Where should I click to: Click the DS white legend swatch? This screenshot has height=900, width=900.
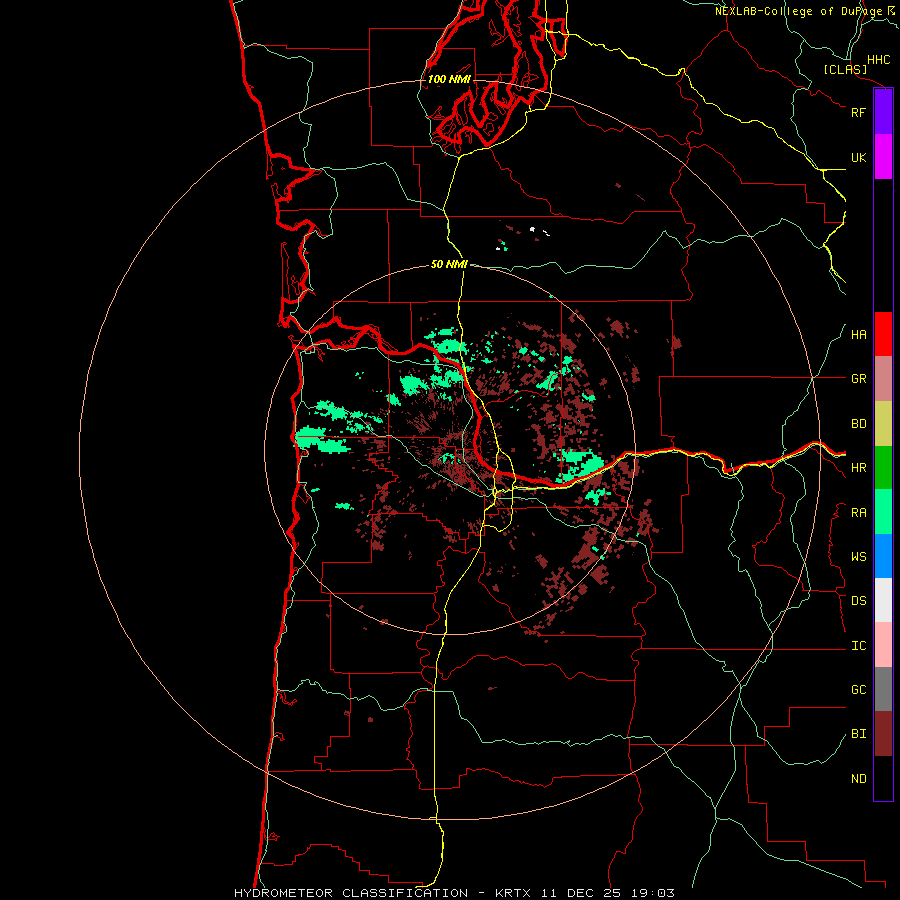click(883, 600)
